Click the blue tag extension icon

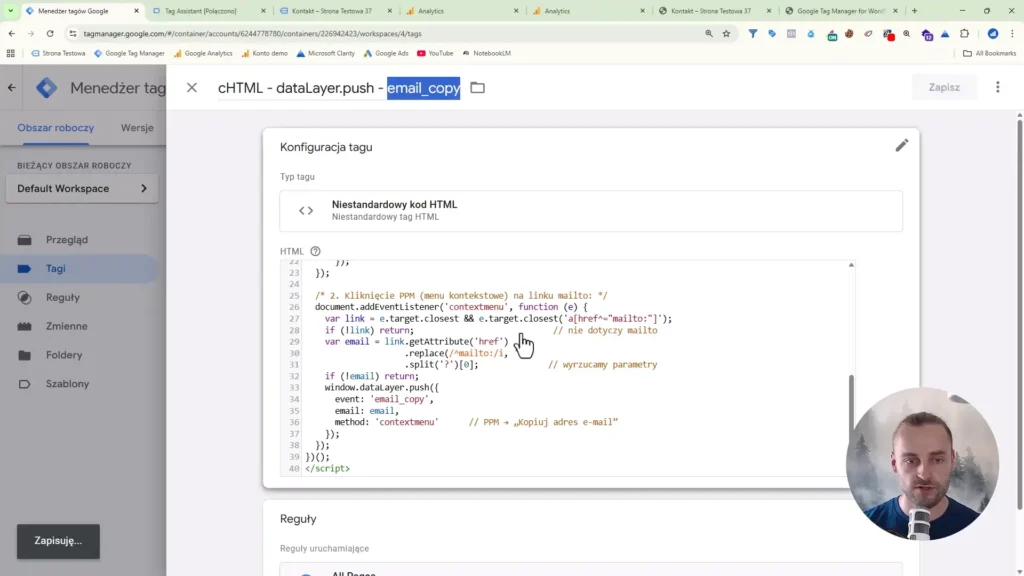pyautogui.click(x=772, y=33)
